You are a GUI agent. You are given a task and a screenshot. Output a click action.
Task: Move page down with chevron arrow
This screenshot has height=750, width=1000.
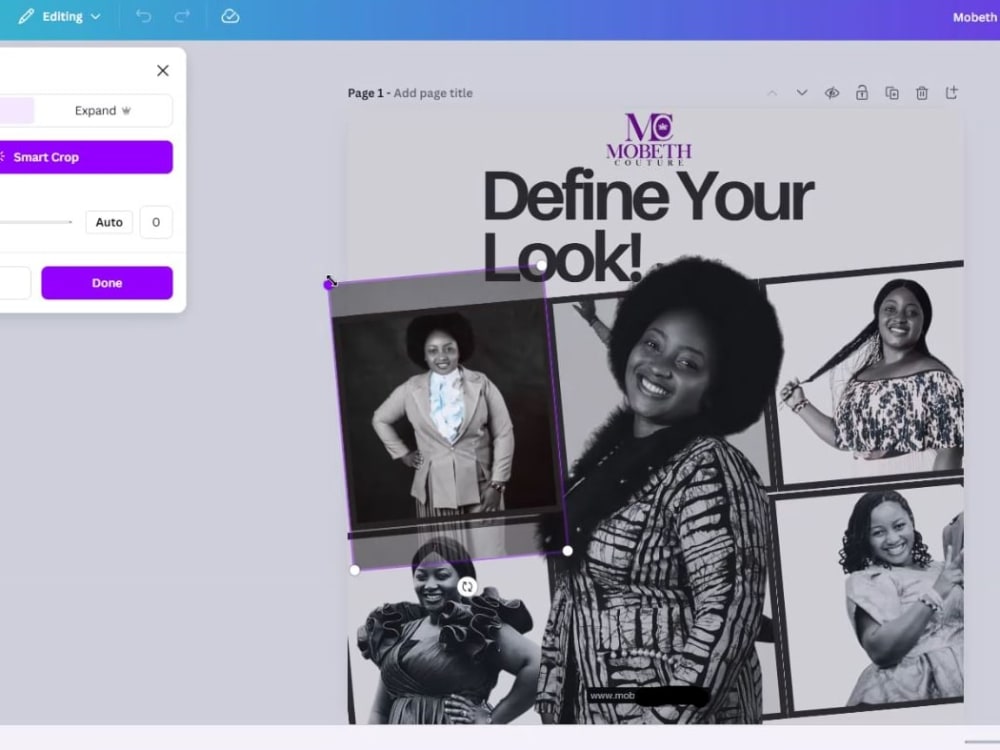[x=802, y=93]
